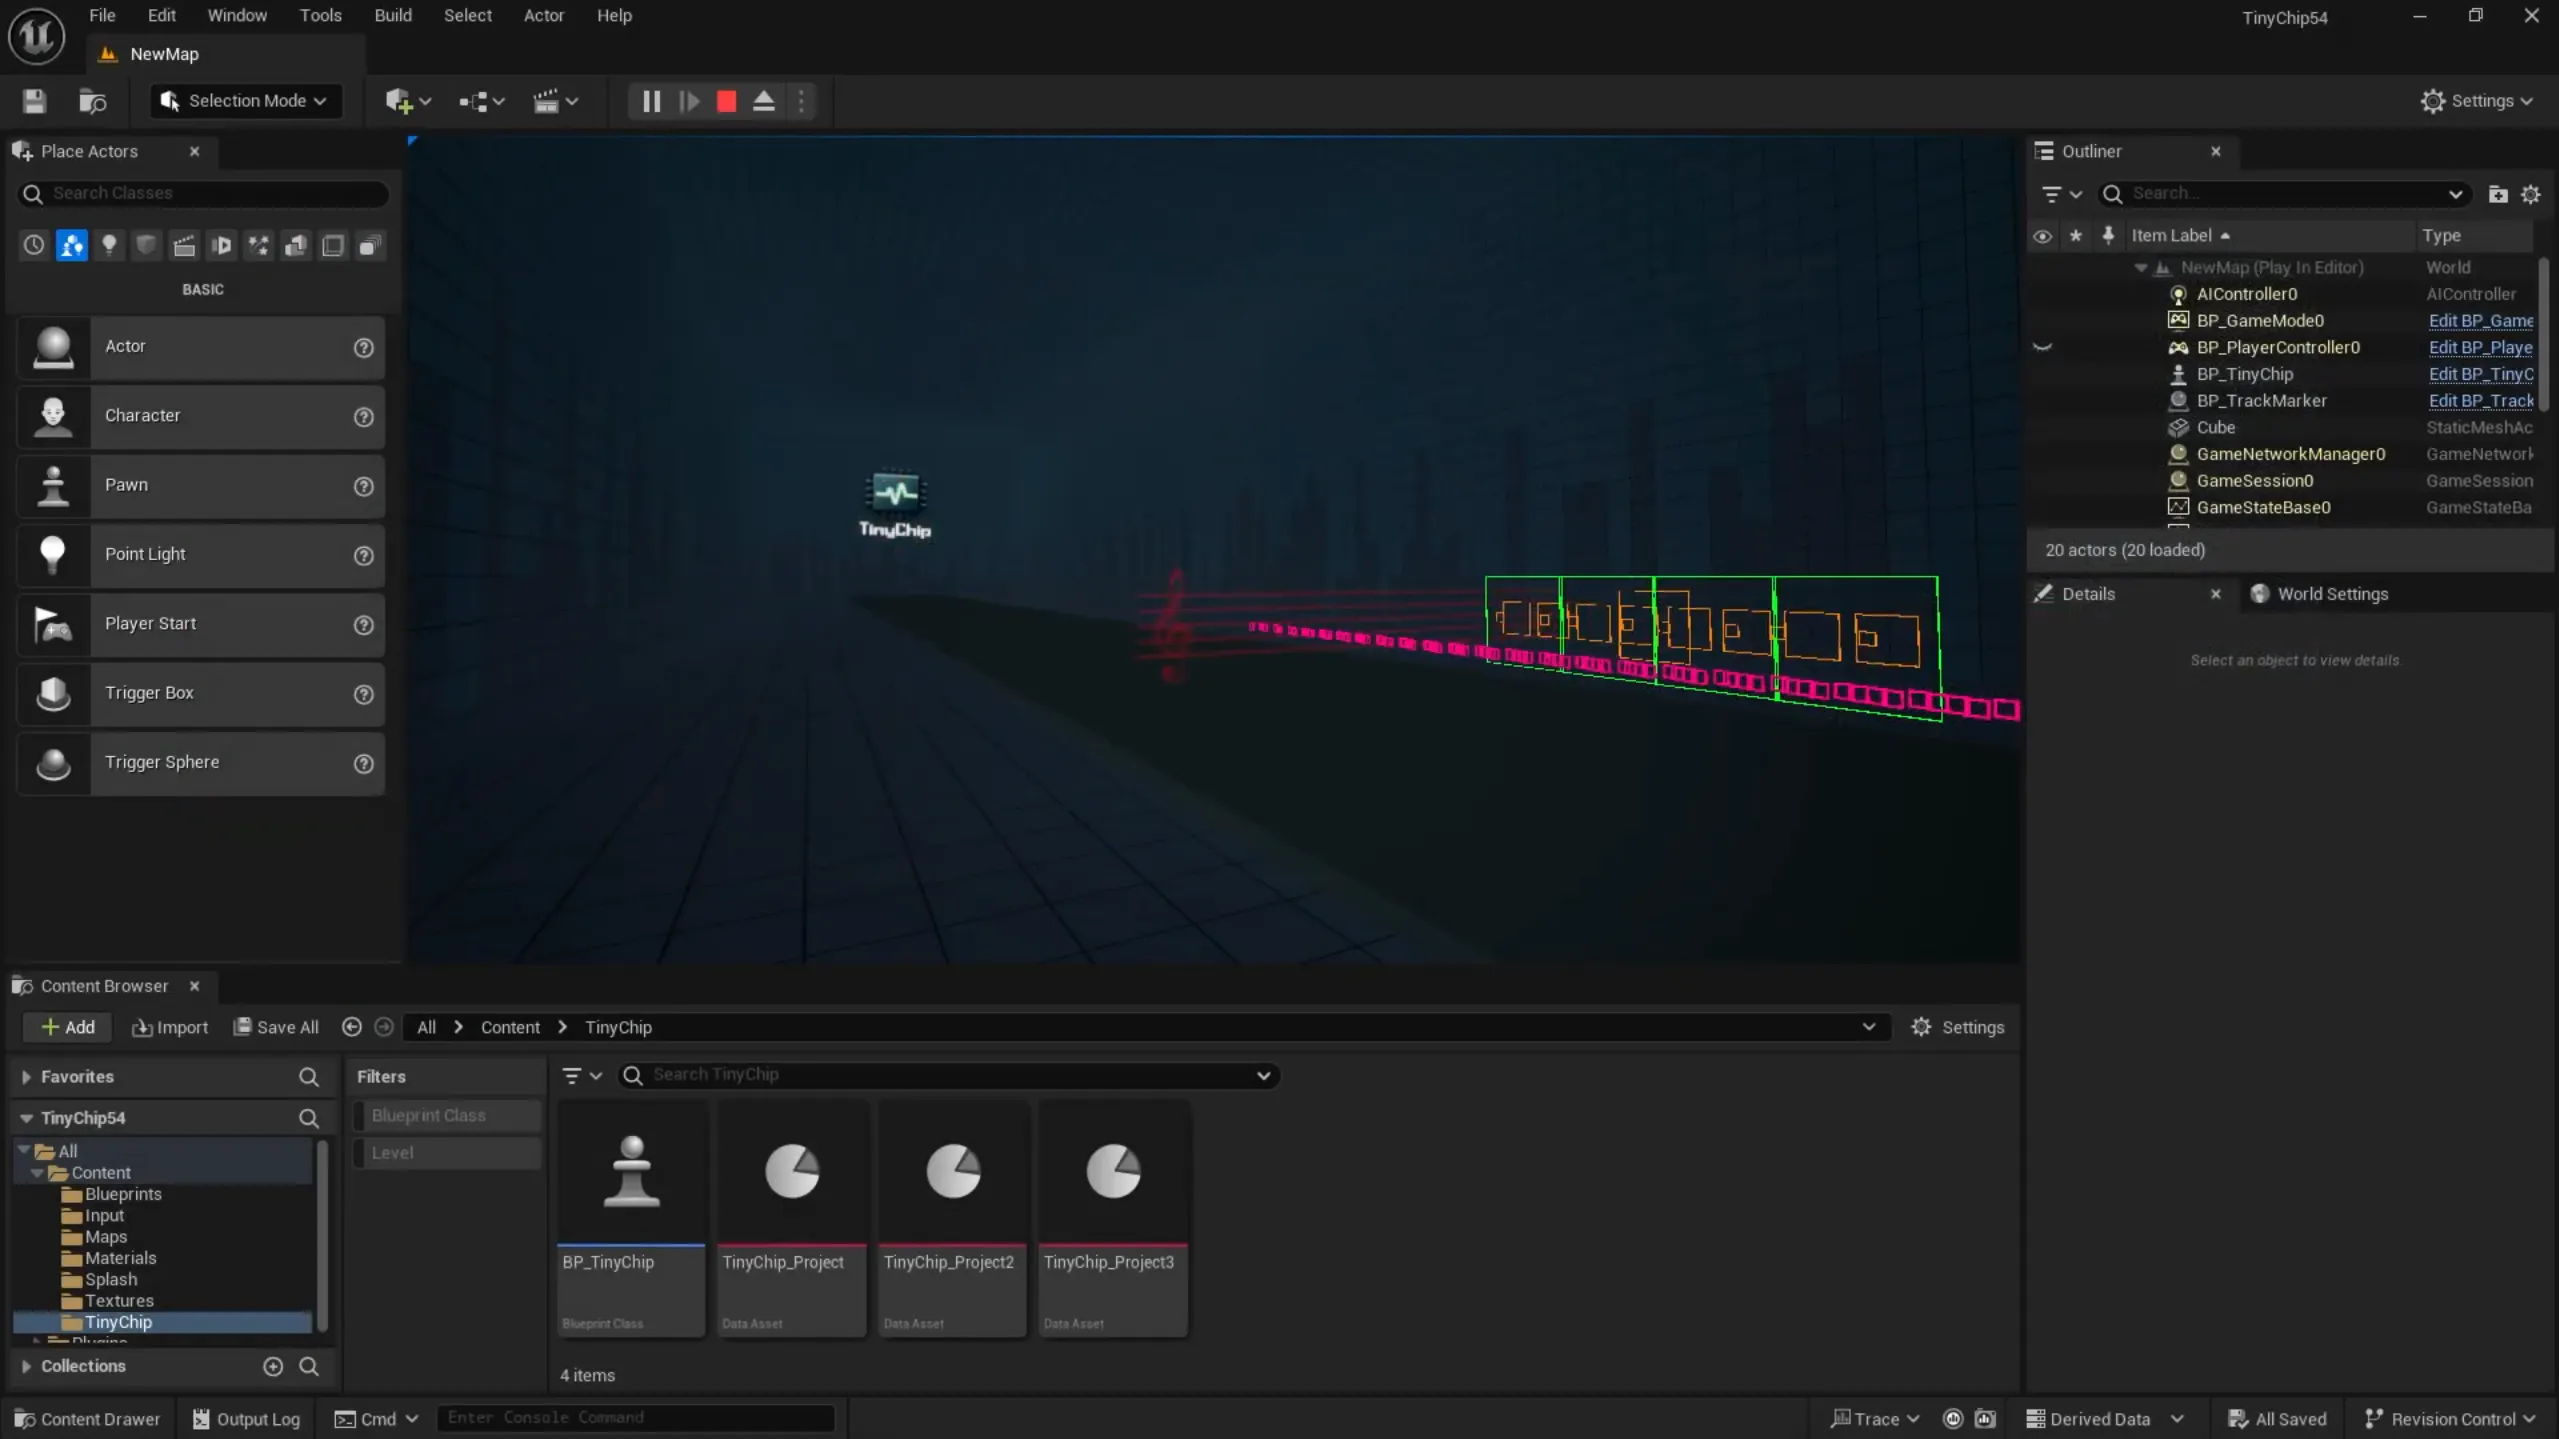Open the Selection Mode dropdown
The width and height of the screenshot is (2559, 1439).
point(247,101)
